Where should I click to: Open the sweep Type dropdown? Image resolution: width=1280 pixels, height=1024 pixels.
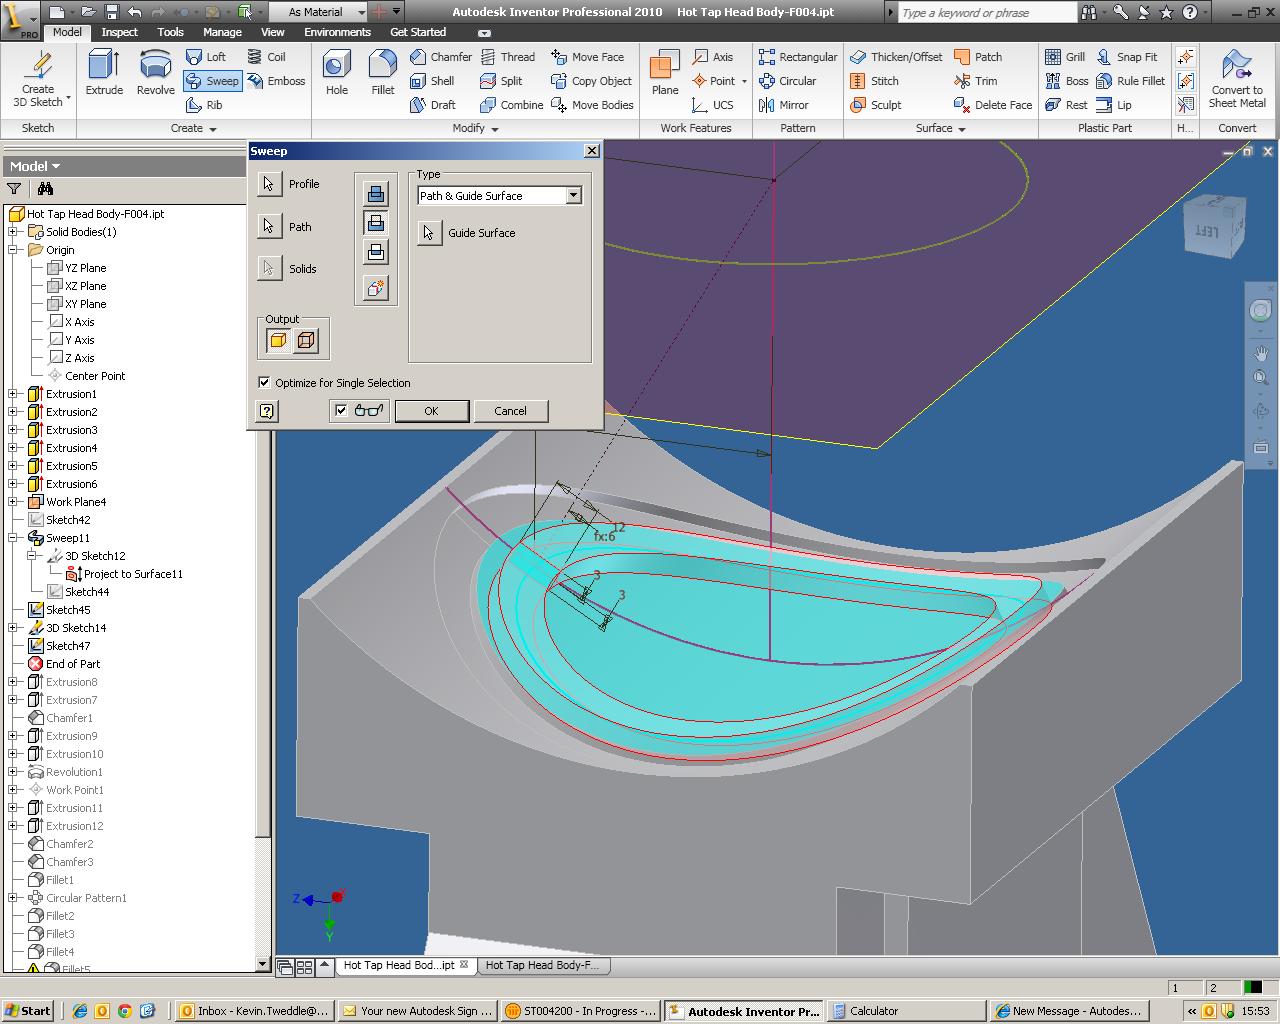[x=574, y=196]
